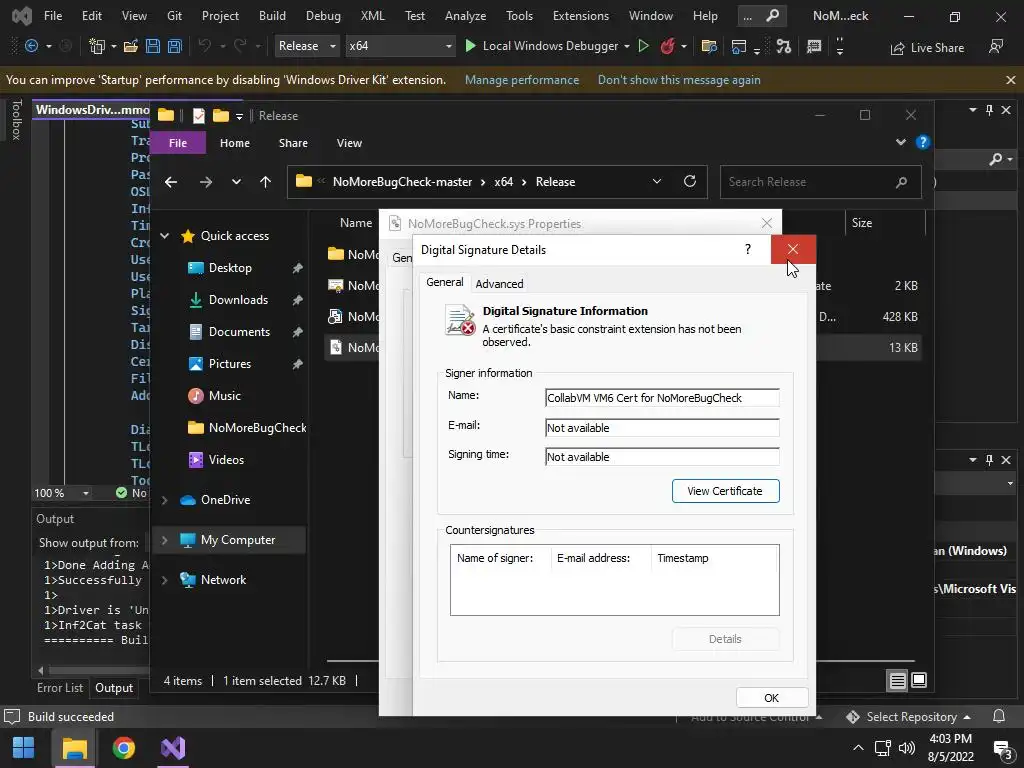The height and width of the screenshot is (768, 1024).
Task: Open Visual Studio from taskbar
Action: [173, 748]
